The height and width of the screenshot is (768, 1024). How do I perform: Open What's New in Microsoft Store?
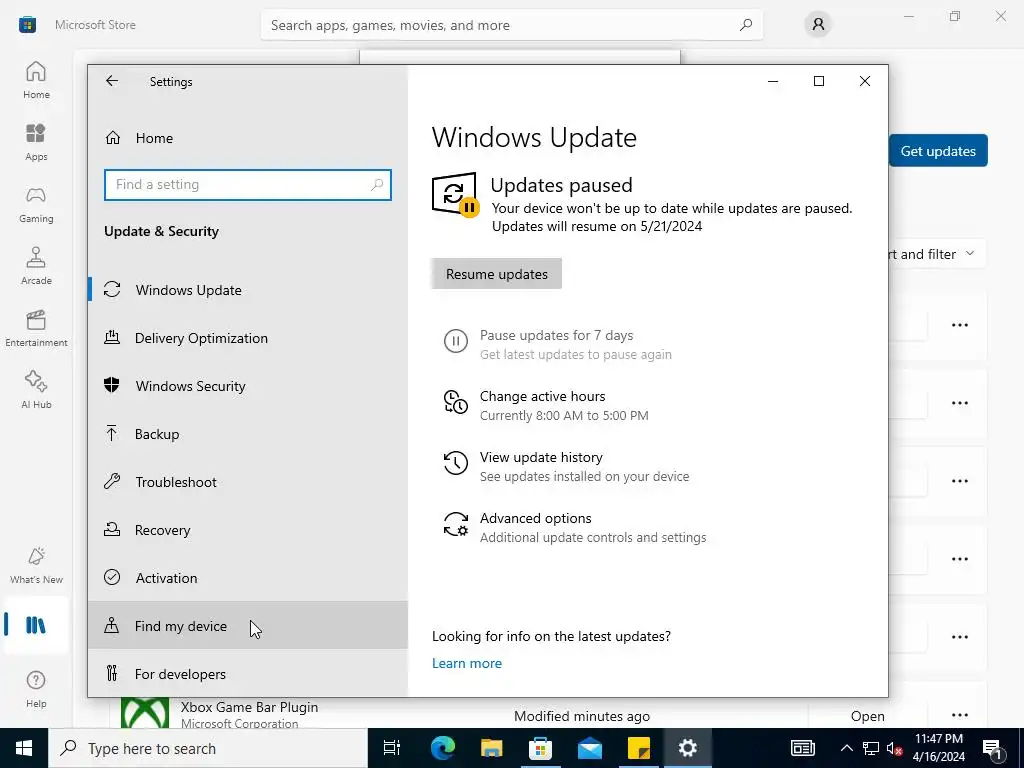tap(36, 566)
